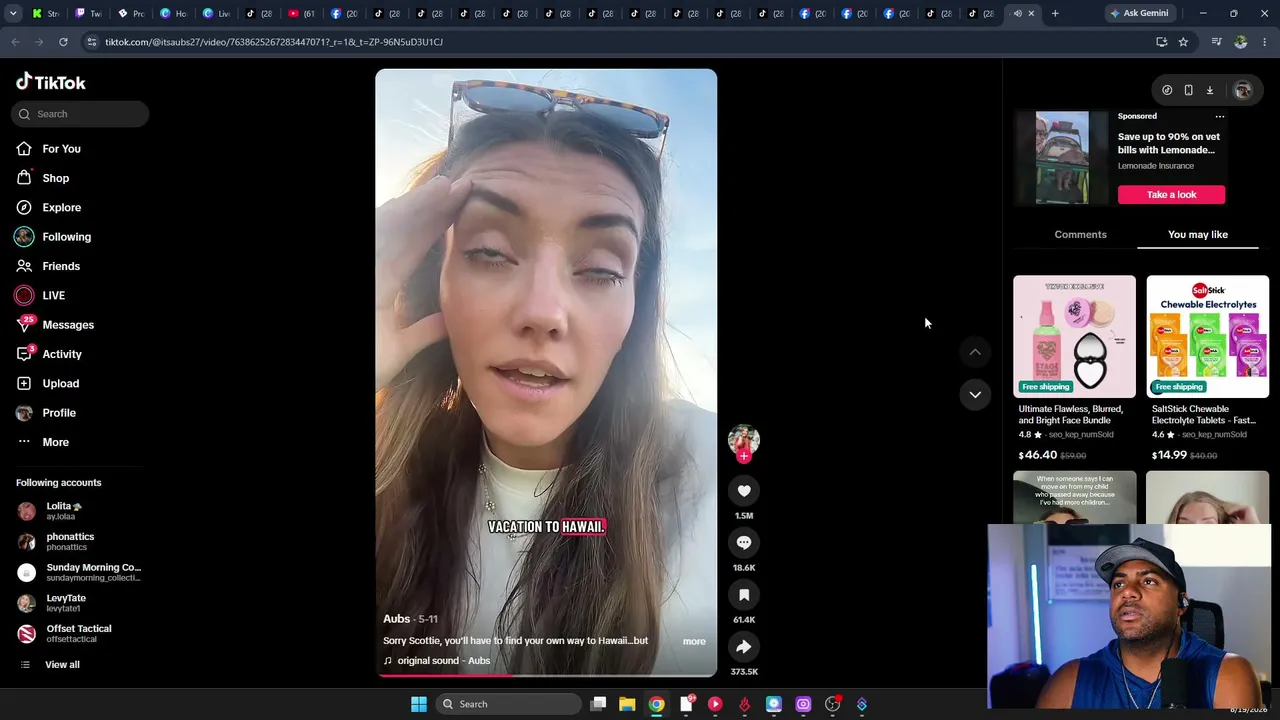This screenshot has height=720, width=1280.
Task: Open the Chrome profile avatar
Action: 1241,42
